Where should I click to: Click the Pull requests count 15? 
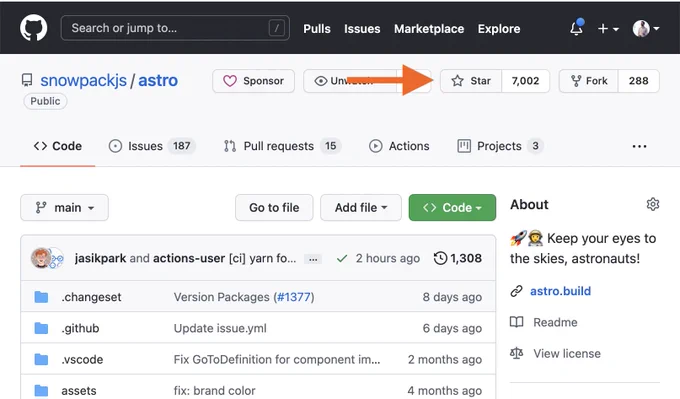click(x=330, y=146)
